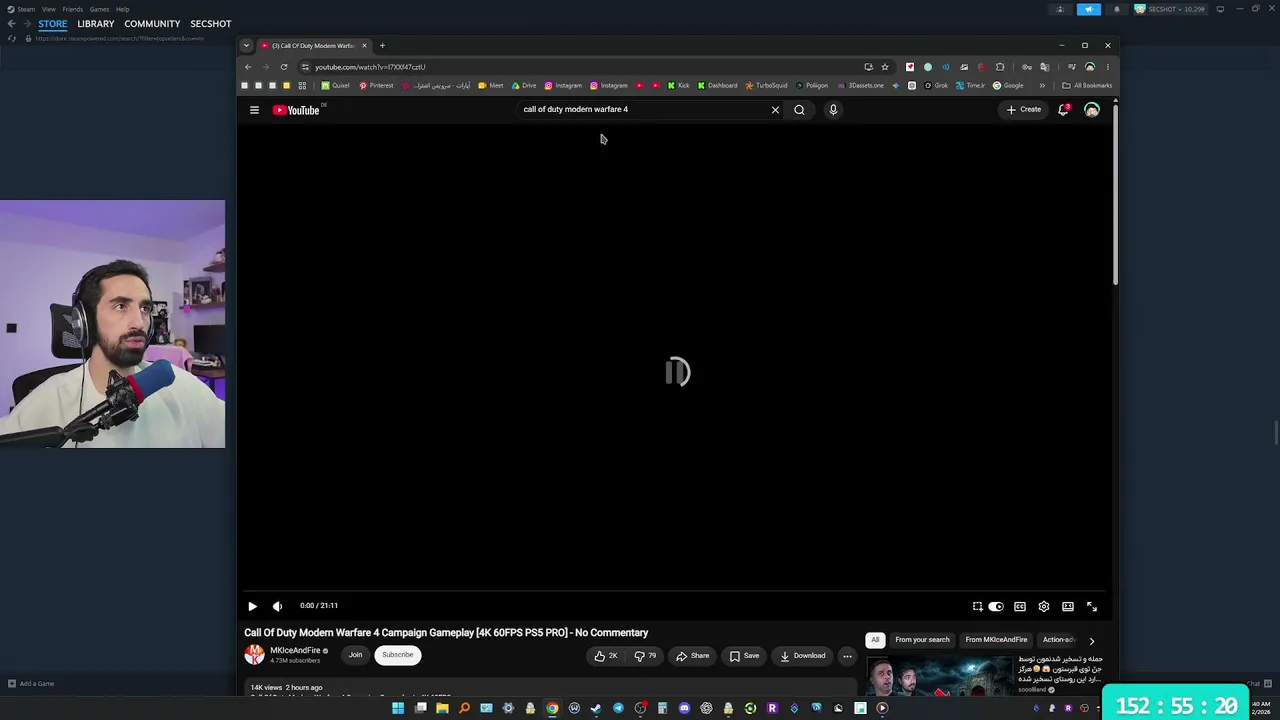Open the Chrome three-dot menu

point(1107,67)
